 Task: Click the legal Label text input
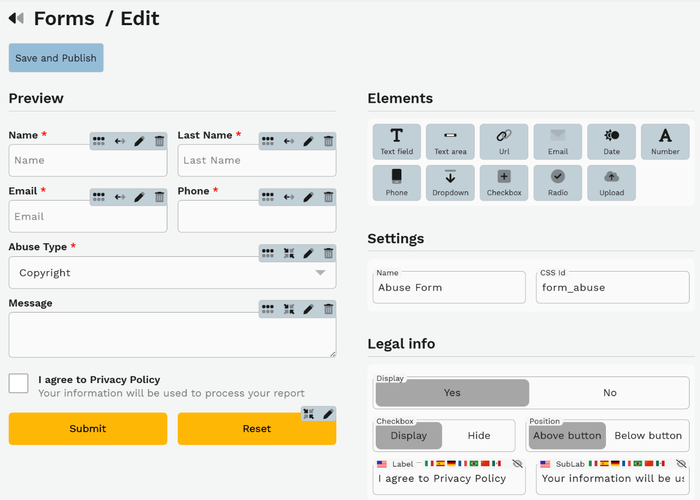[x=449, y=479]
